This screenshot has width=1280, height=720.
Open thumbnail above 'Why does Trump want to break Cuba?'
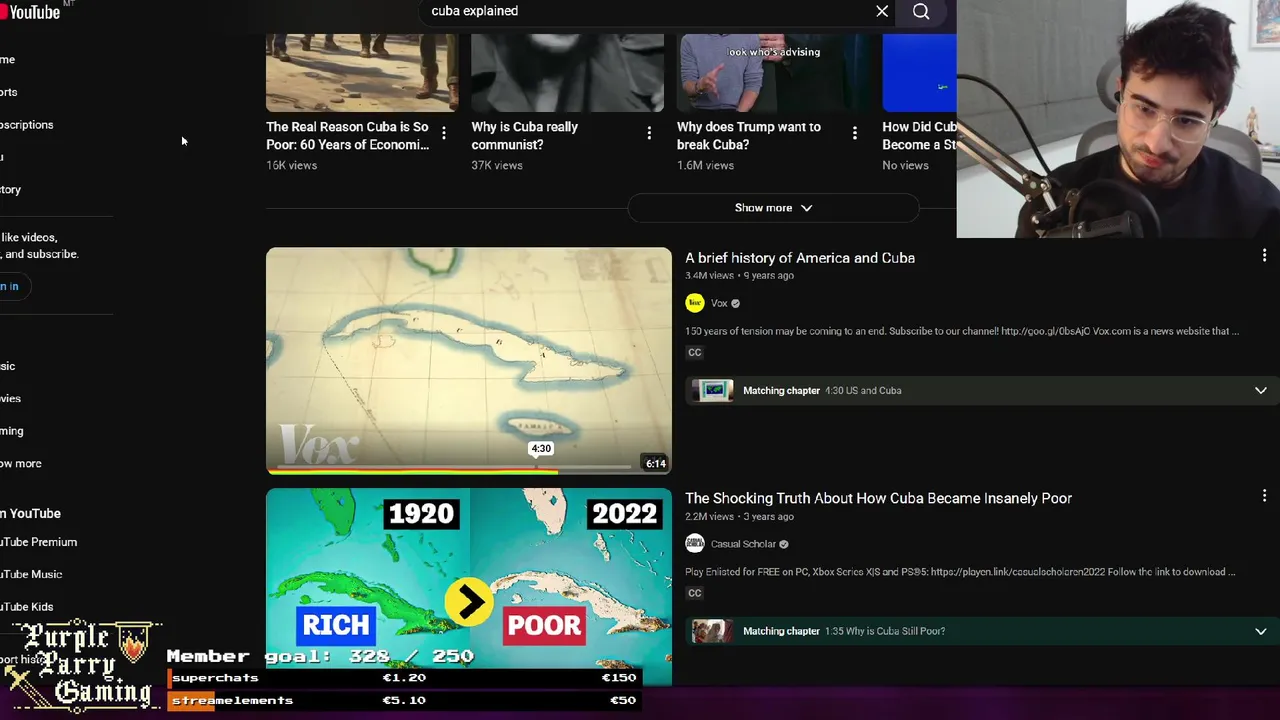pyautogui.click(x=773, y=72)
